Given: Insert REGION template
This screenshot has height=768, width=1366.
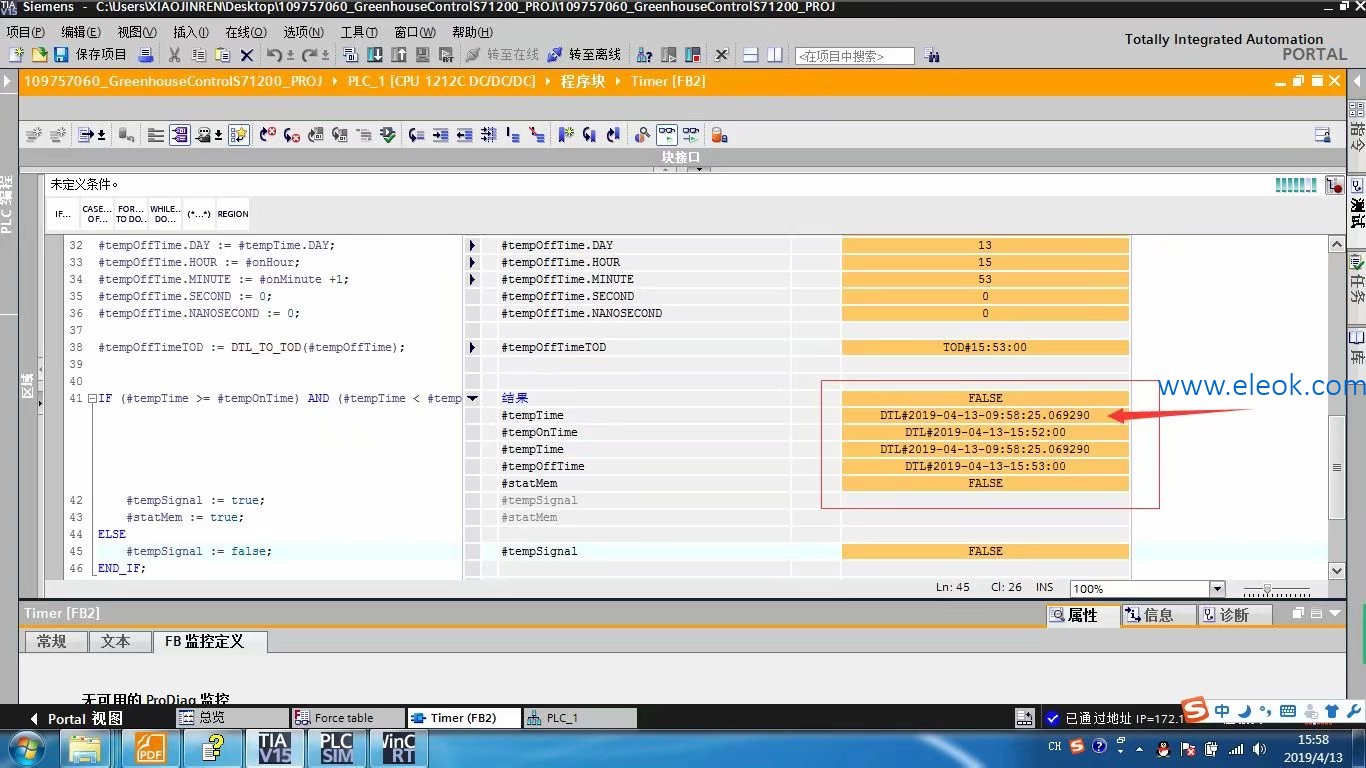Looking at the screenshot, I should (x=233, y=214).
